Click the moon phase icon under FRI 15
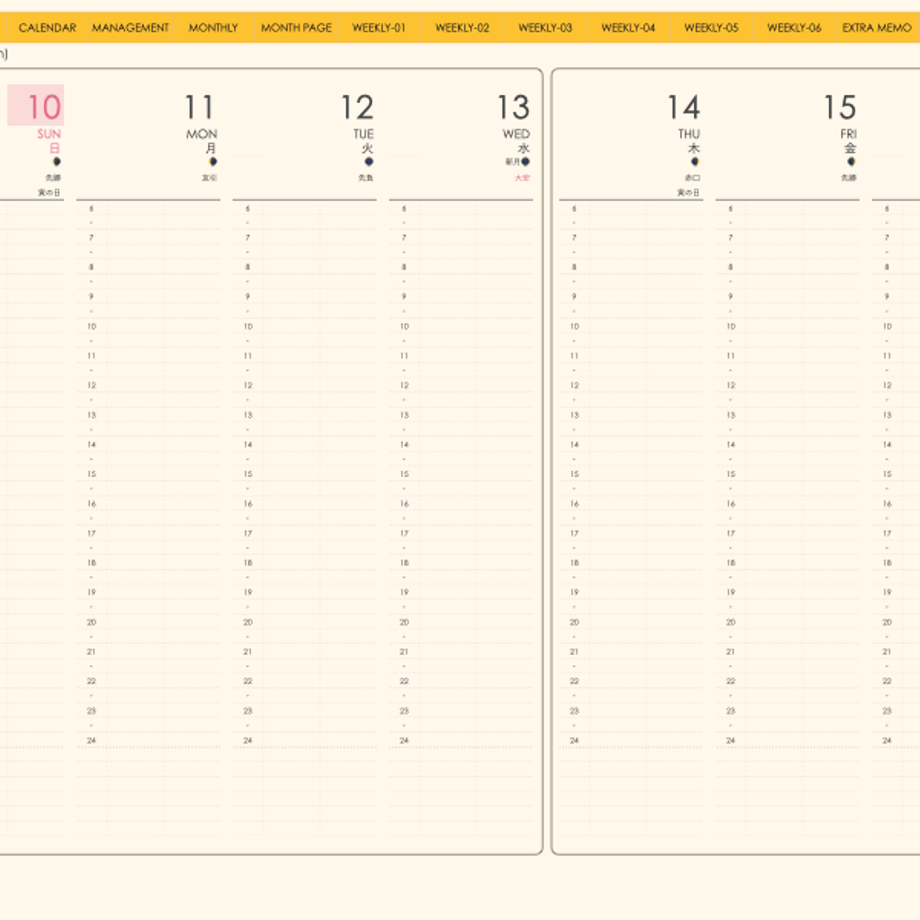920x920 pixels. click(851, 161)
